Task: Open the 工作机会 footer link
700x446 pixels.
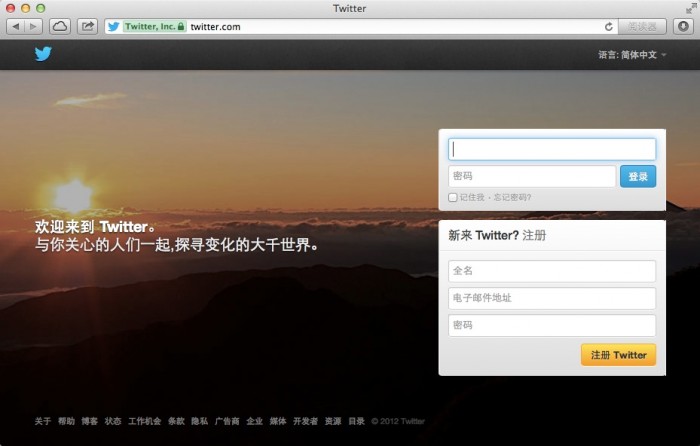Action: tap(145, 421)
